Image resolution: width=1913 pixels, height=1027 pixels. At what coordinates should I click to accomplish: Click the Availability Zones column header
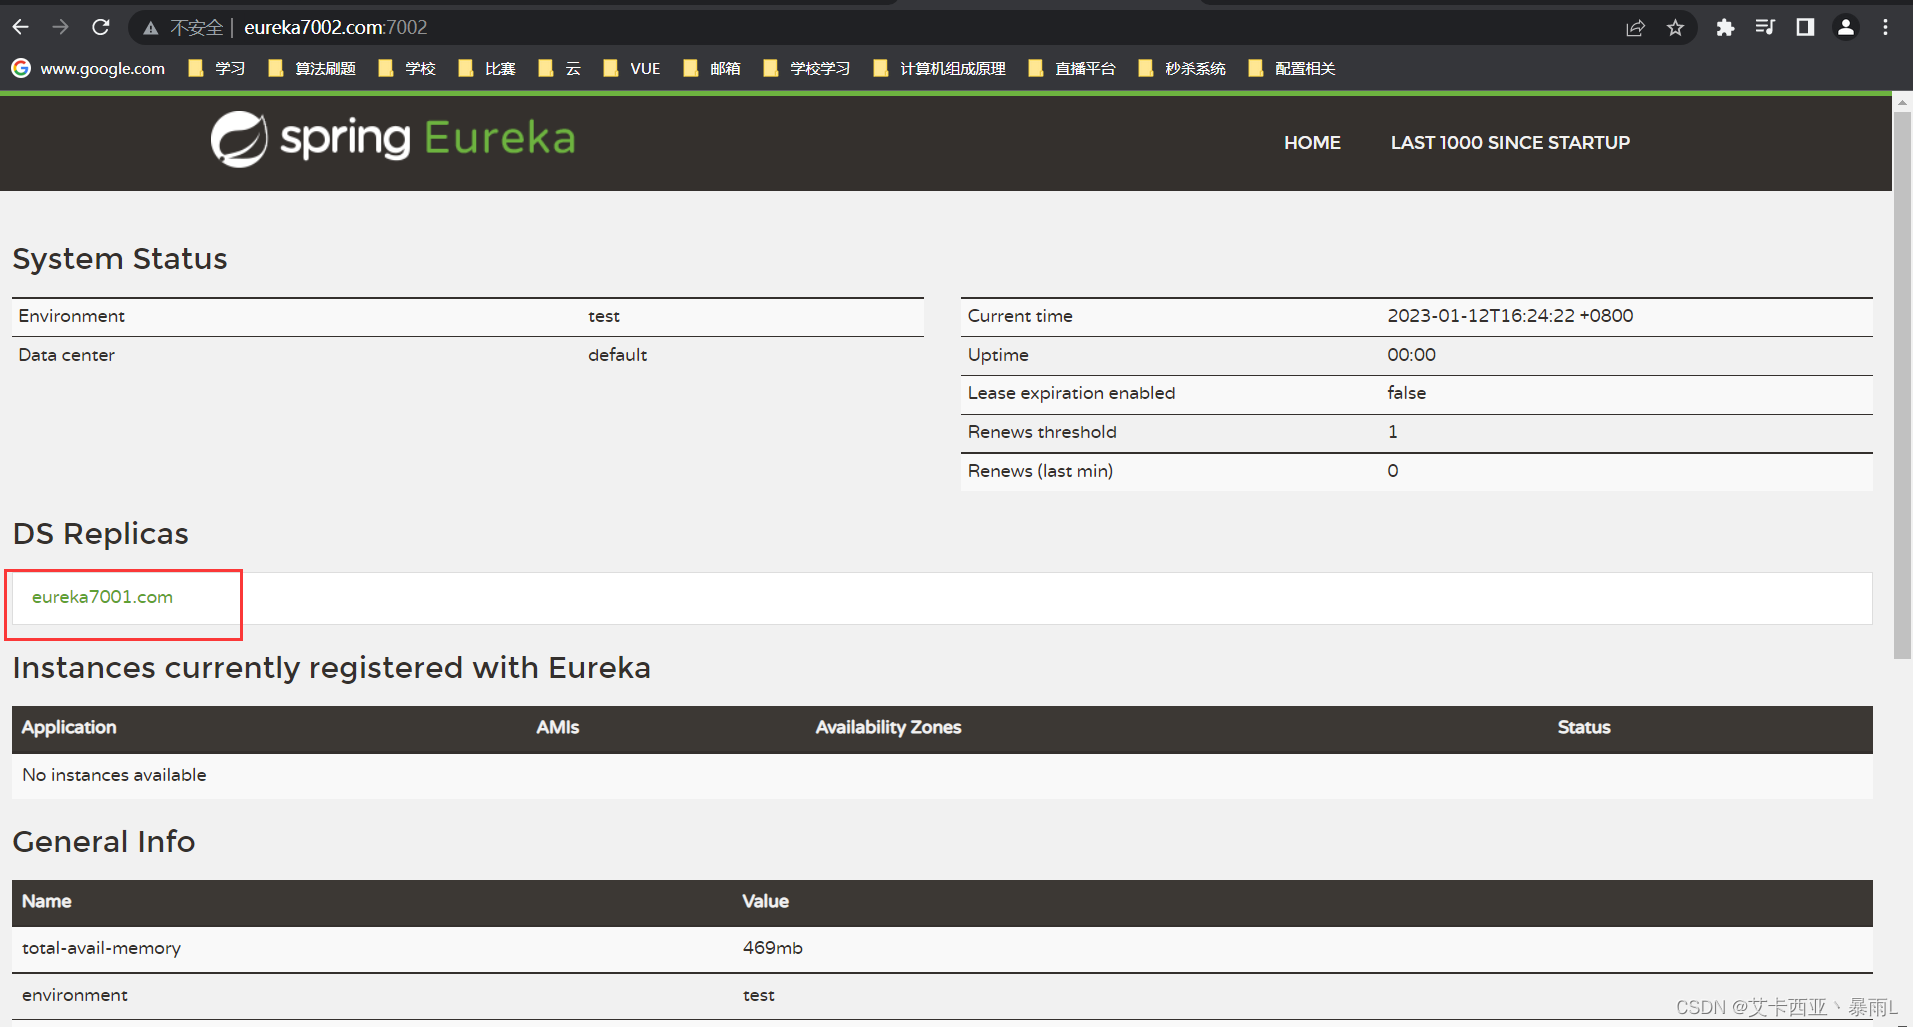888,727
